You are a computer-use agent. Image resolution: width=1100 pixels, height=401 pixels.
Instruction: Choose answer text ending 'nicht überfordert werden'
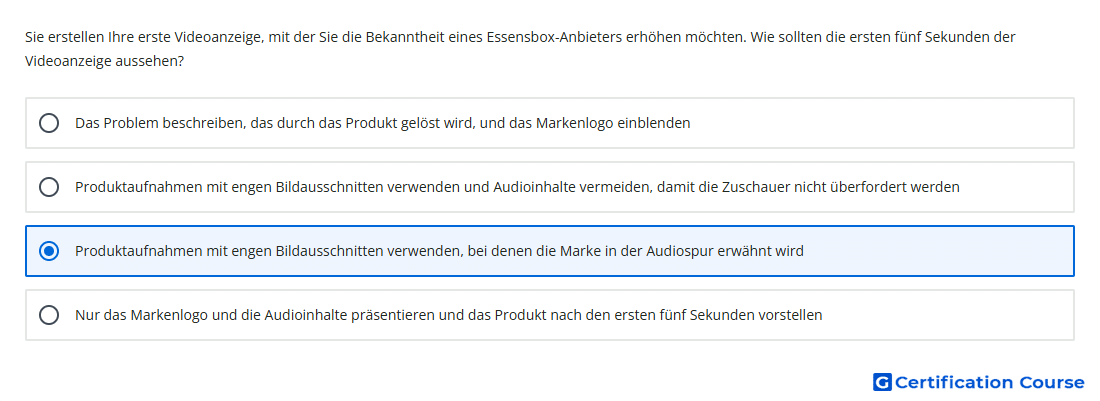click(517, 187)
